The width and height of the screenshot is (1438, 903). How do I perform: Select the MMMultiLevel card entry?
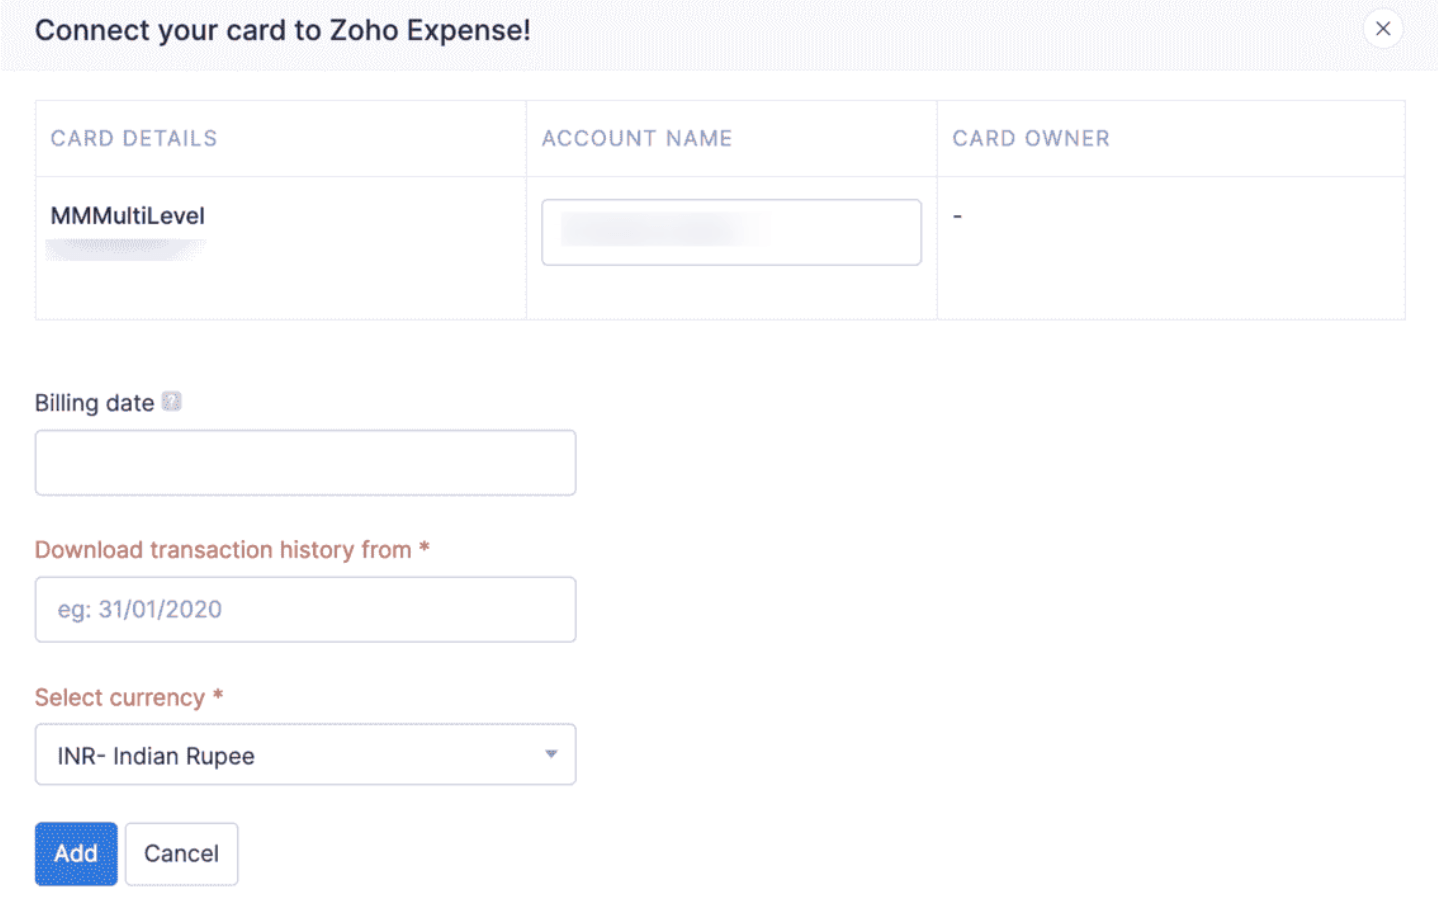(x=126, y=215)
